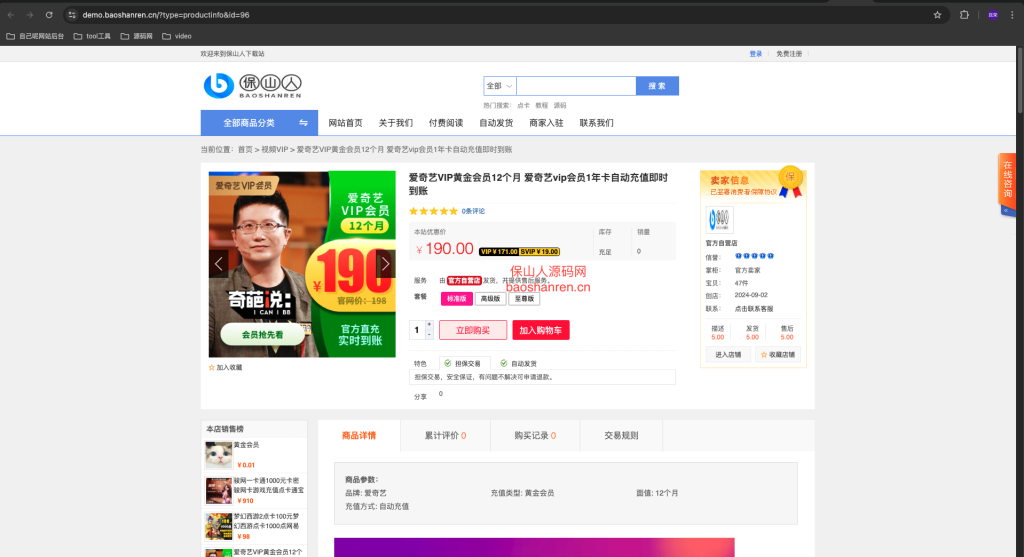The image size is (1024, 557).
Task: Click the 首页 breadcrumb link
Action: coord(245,150)
